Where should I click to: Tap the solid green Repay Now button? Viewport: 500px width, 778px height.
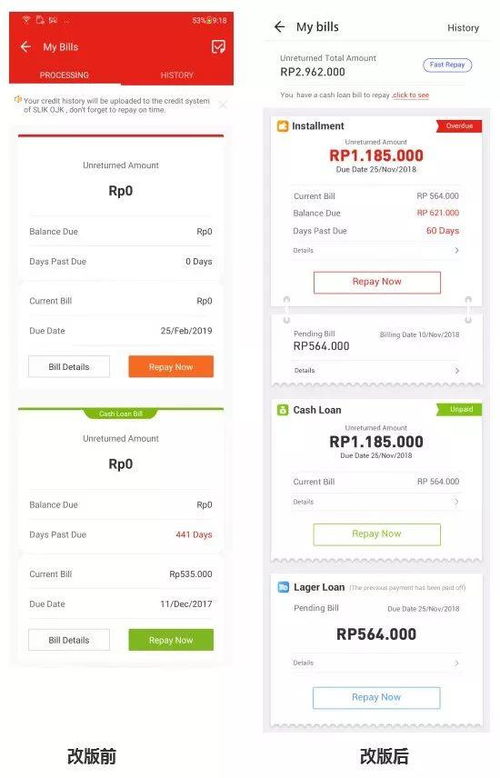171,640
